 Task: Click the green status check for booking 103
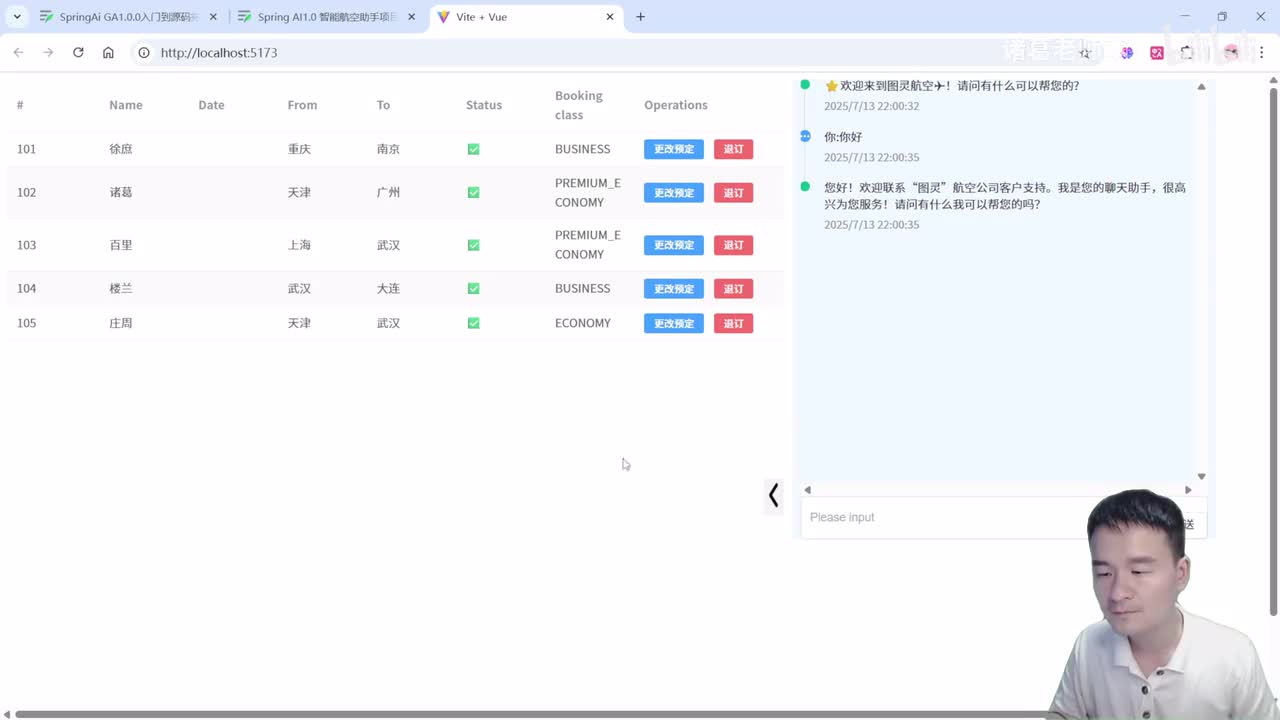coord(473,245)
